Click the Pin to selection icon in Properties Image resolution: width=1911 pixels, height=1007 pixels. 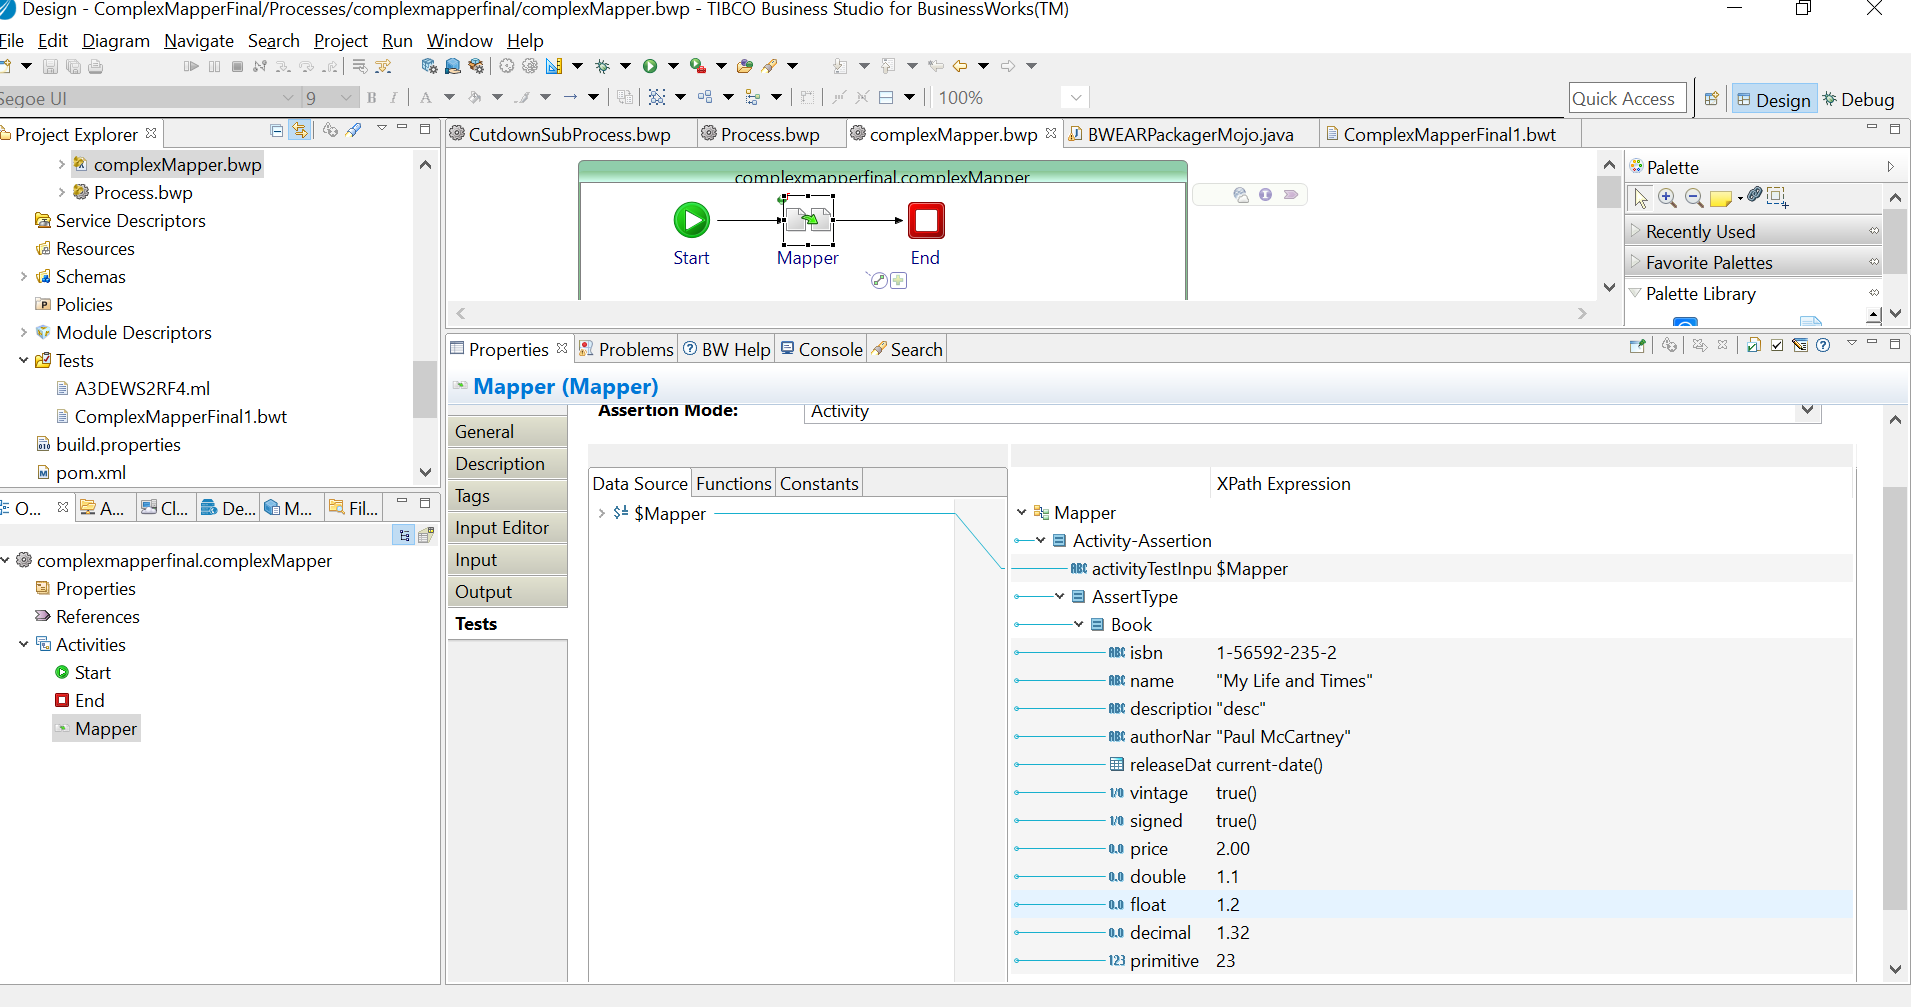point(1637,346)
